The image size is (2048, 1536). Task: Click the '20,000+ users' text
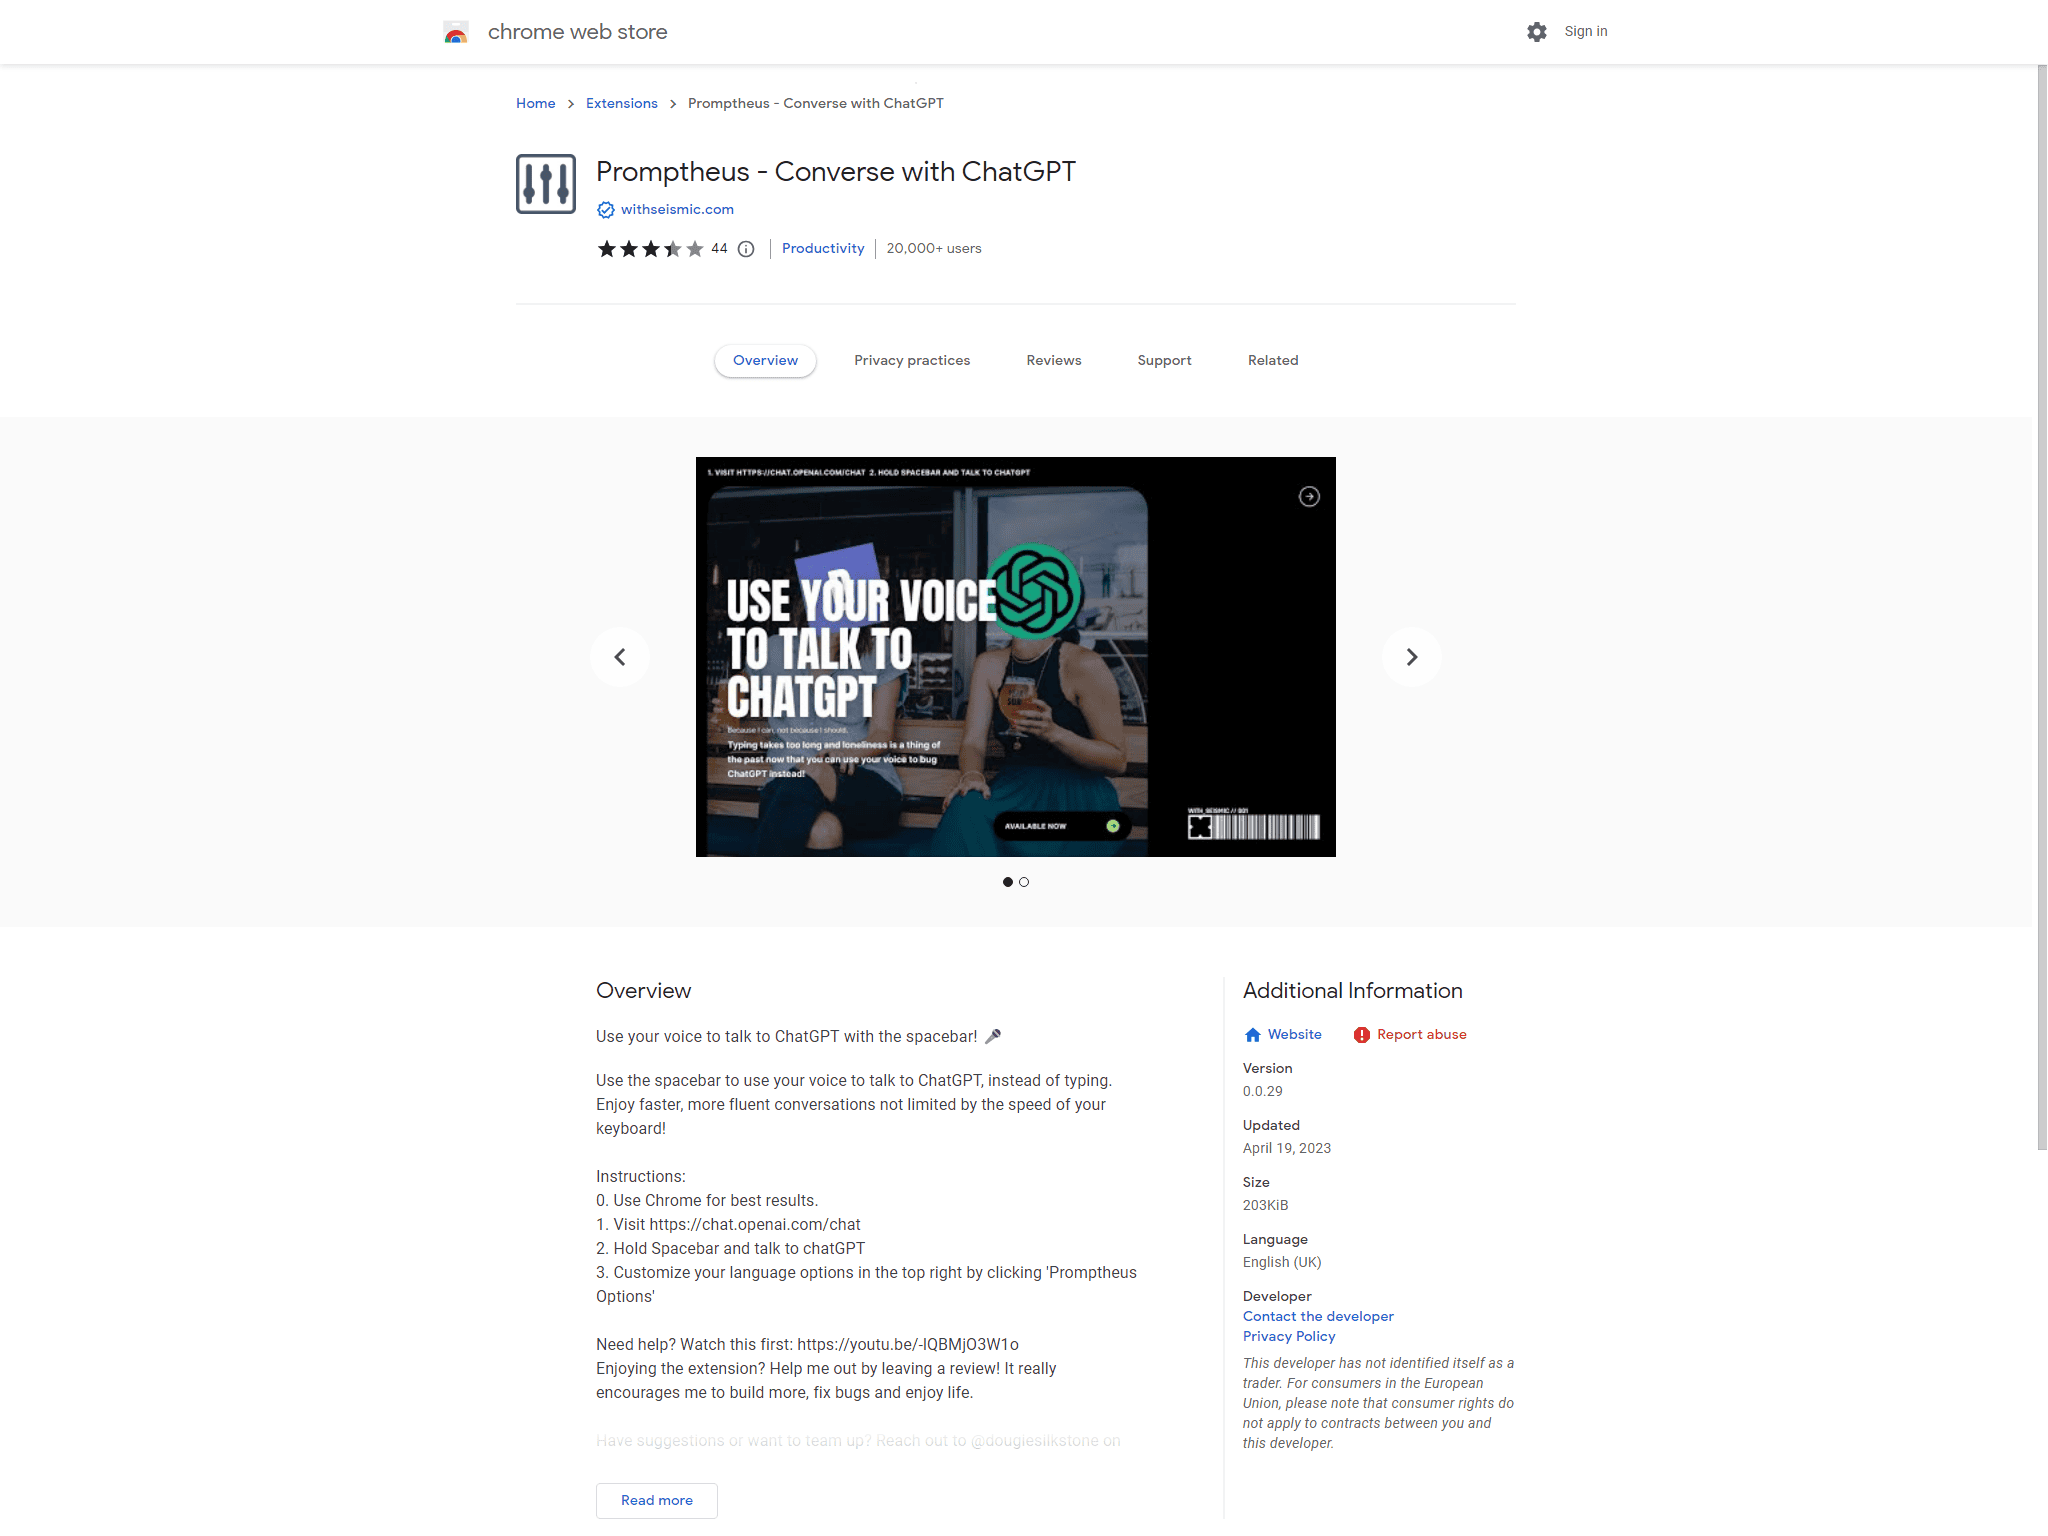pyautogui.click(x=934, y=249)
